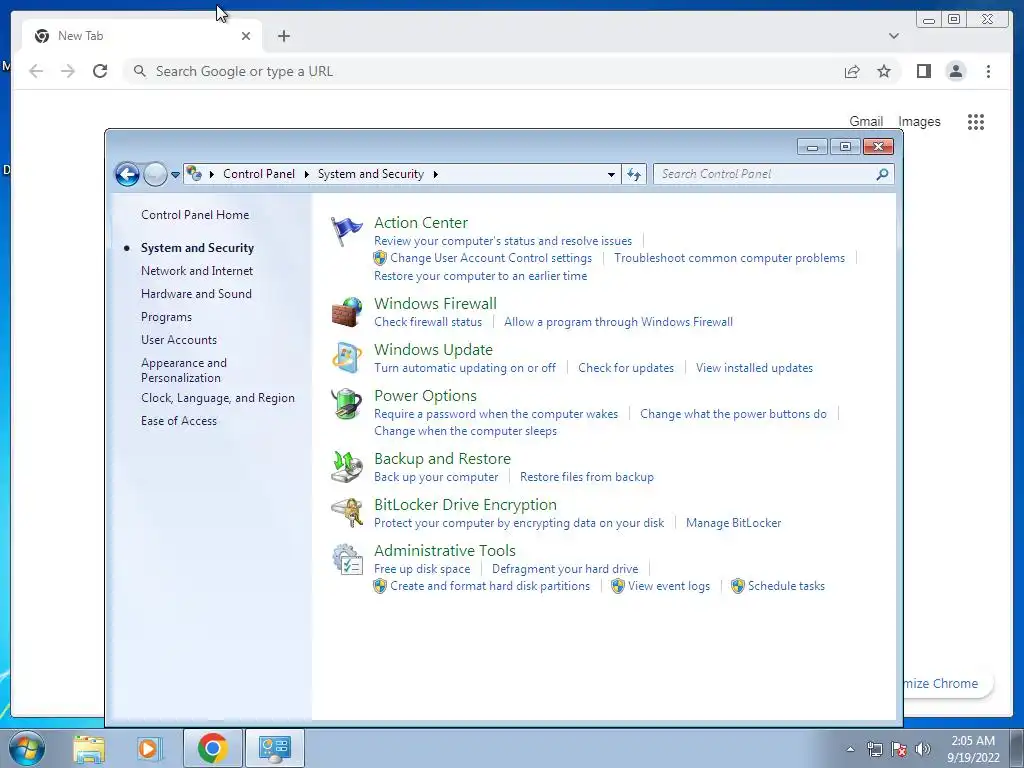The height and width of the screenshot is (768, 1024).
Task: Open Change when the computer sleeps
Action: pos(465,431)
